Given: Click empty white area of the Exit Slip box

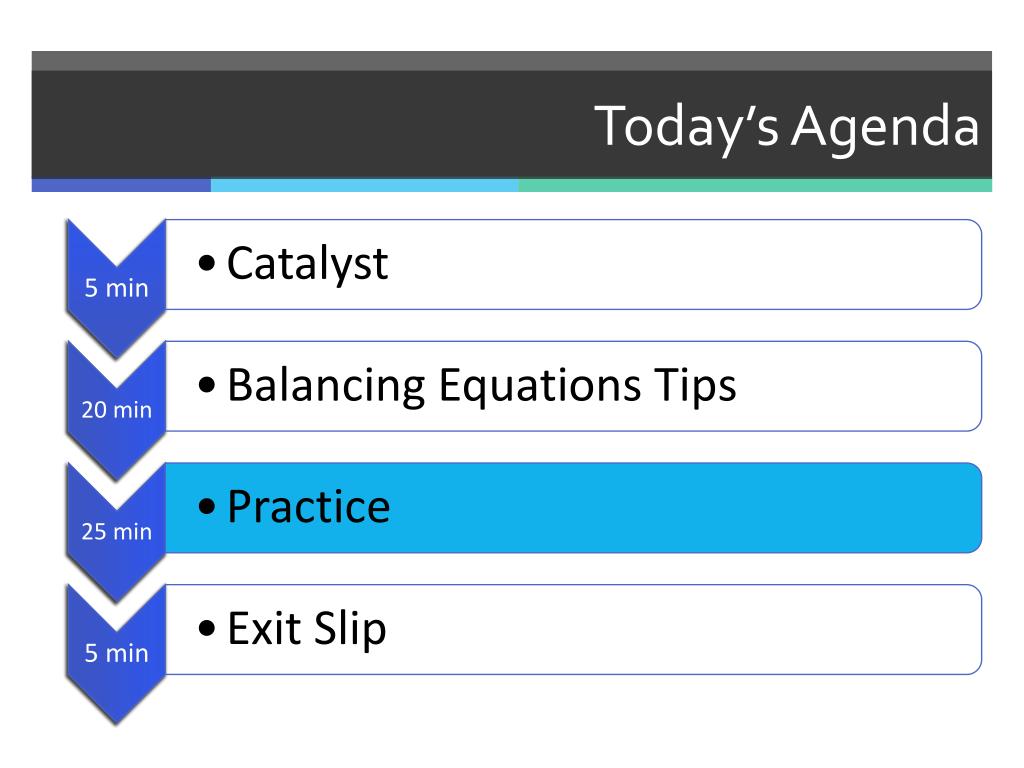Looking at the screenshot, I should pyautogui.click(x=686, y=630).
